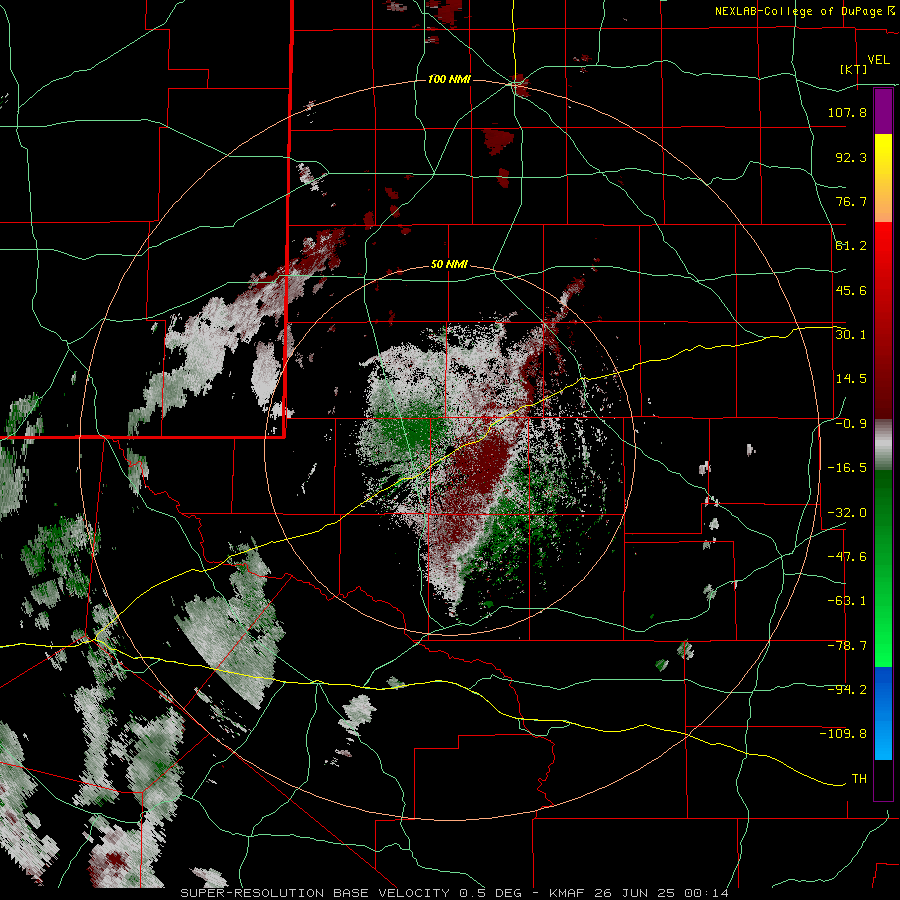The width and height of the screenshot is (900, 900).
Task: Pick the purple segment of the velocity scale
Action: (883, 111)
